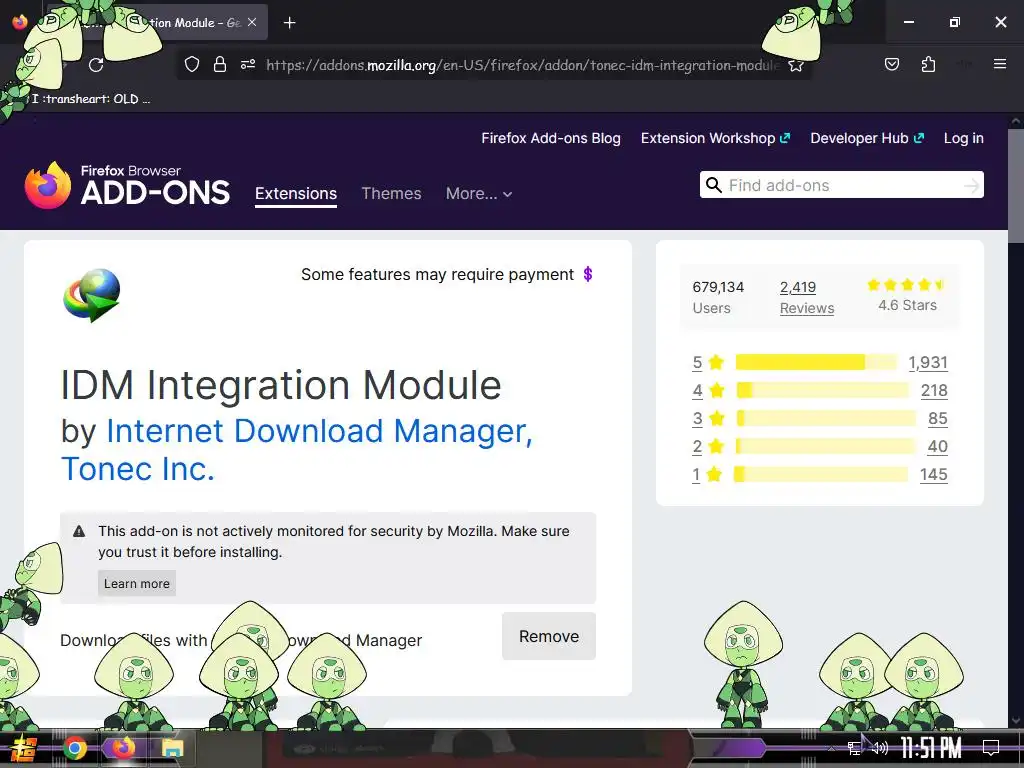Open File Explorer from taskbar
Viewport: 1024px width, 768px height.
[173, 748]
